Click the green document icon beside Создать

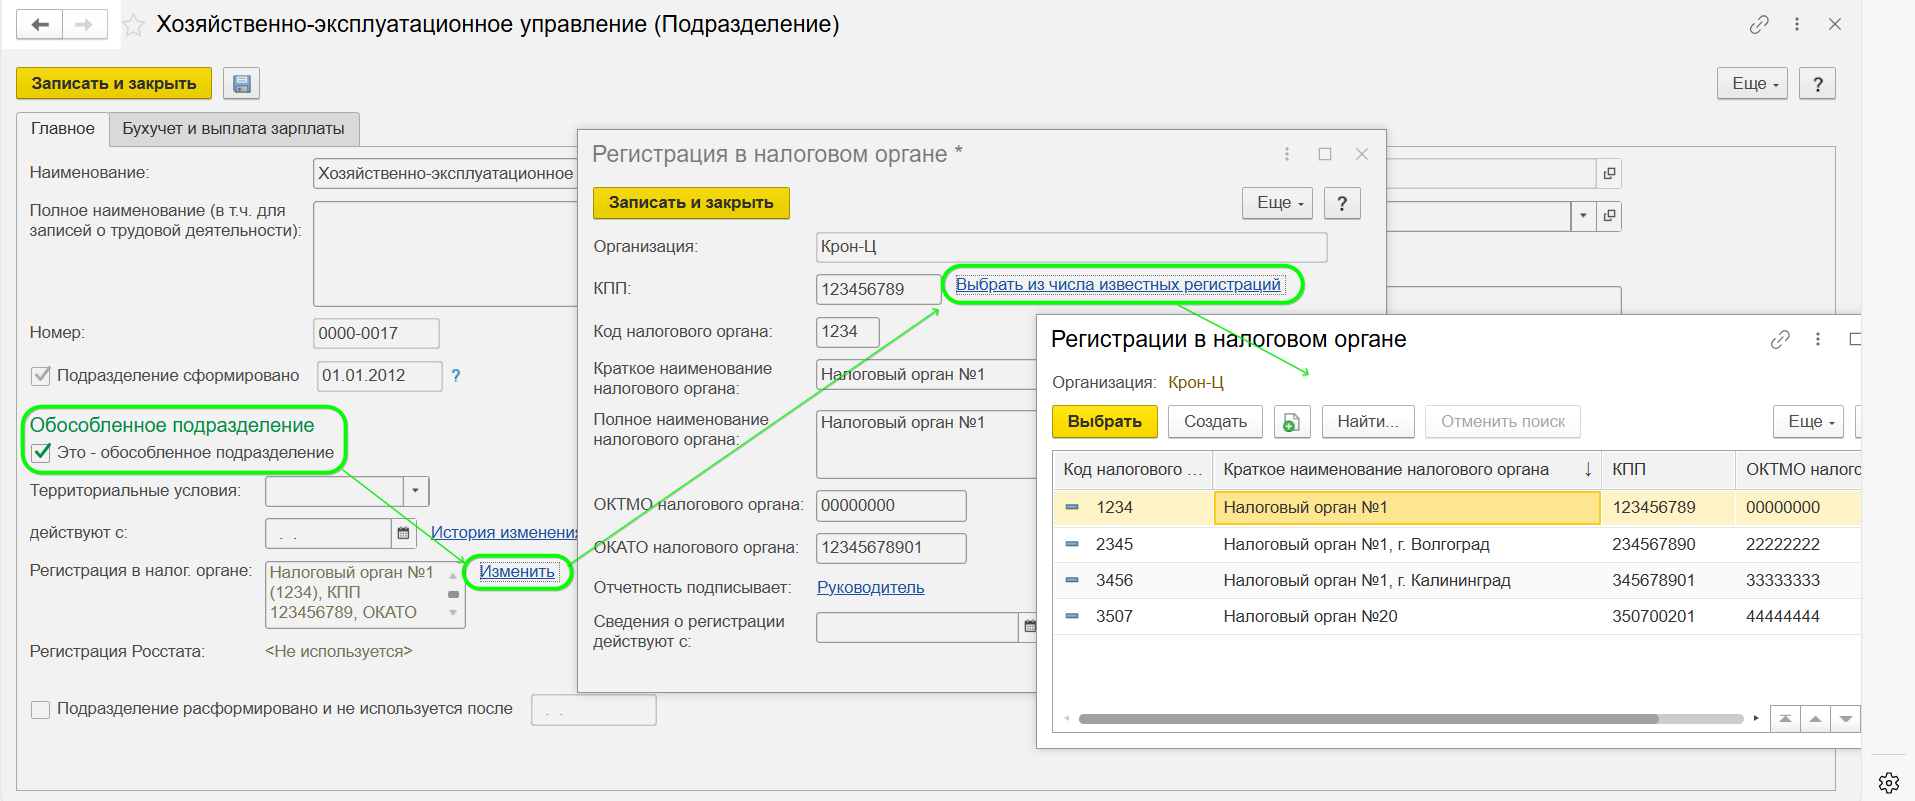tap(1292, 422)
